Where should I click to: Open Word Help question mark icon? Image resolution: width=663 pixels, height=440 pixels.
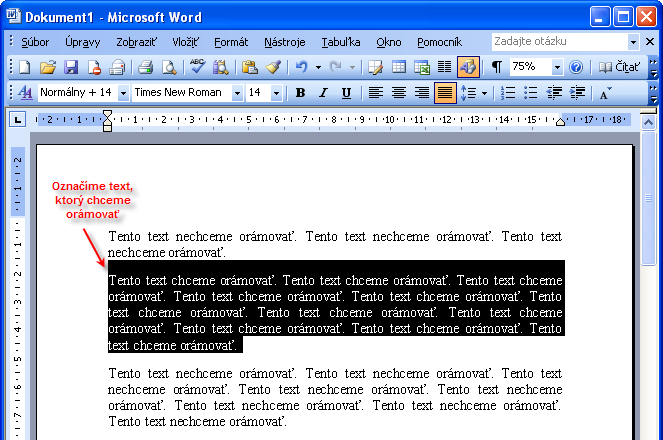(x=576, y=67)
